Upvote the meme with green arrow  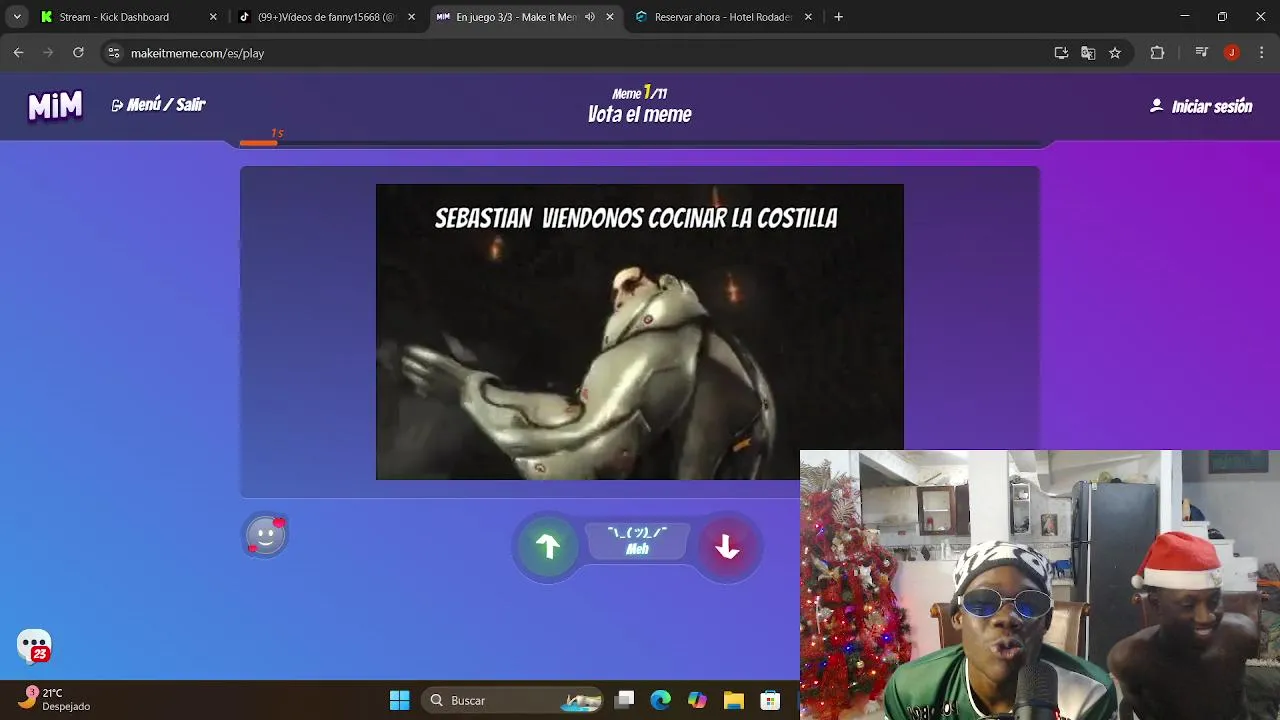click(547, 546)
